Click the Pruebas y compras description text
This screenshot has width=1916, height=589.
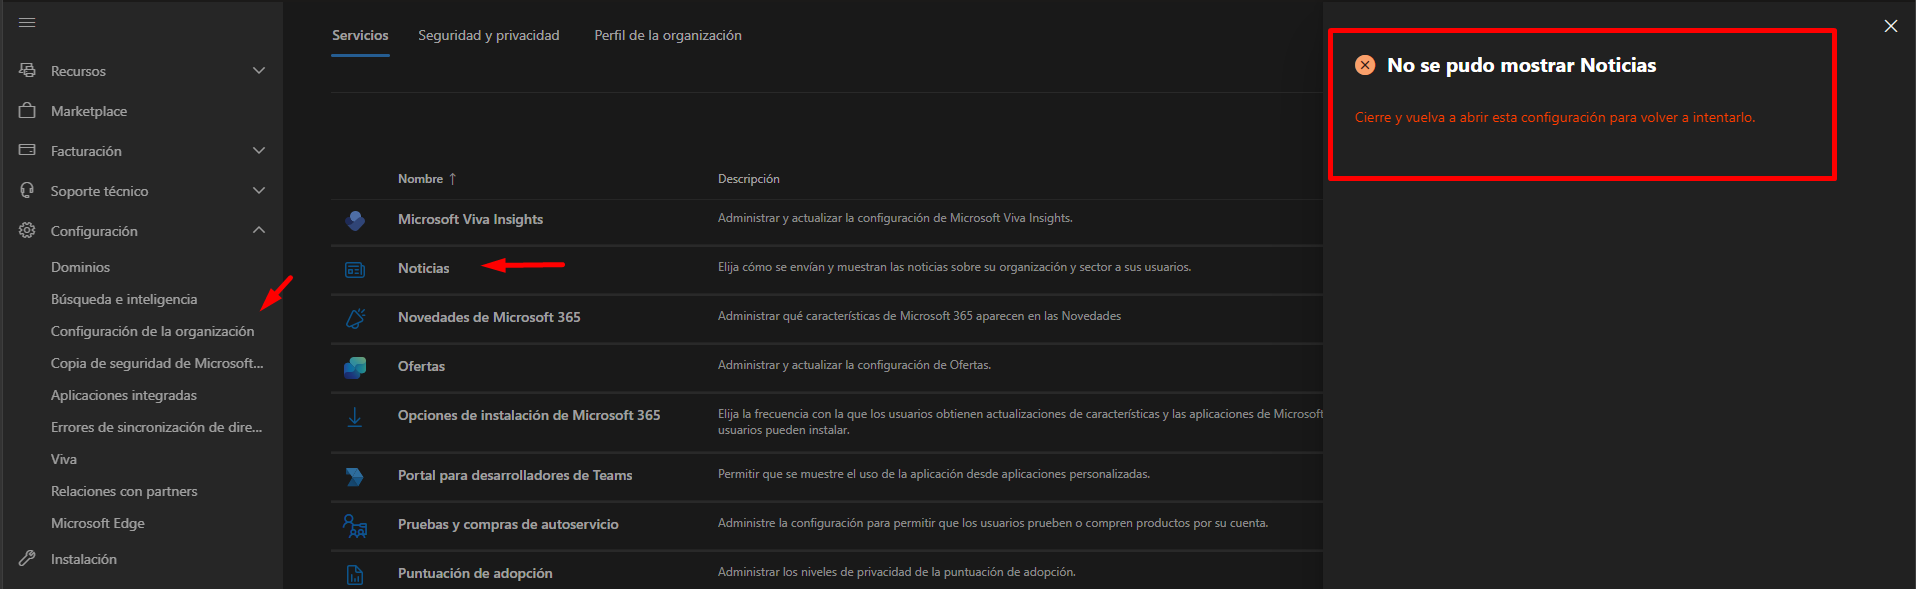993,523
